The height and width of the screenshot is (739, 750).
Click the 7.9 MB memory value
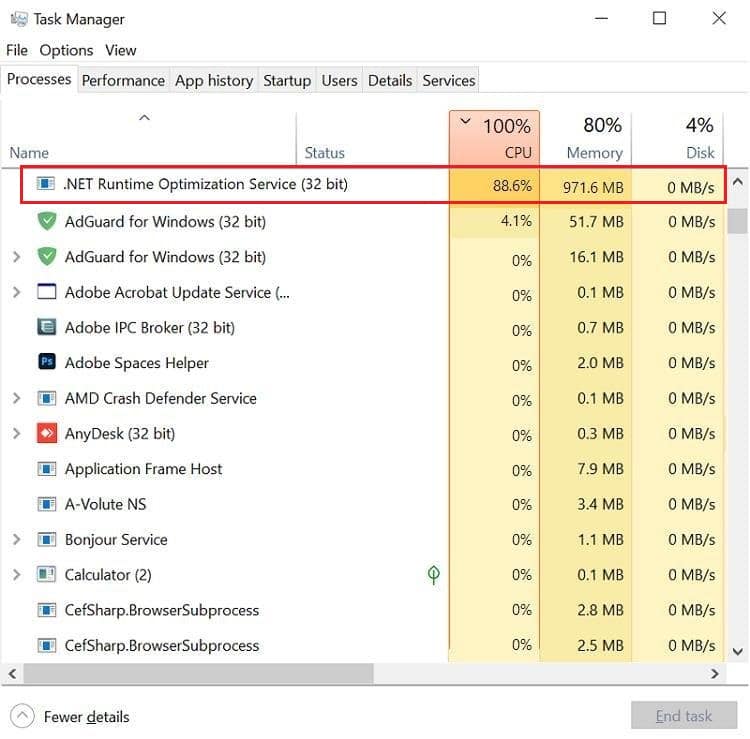600,469
